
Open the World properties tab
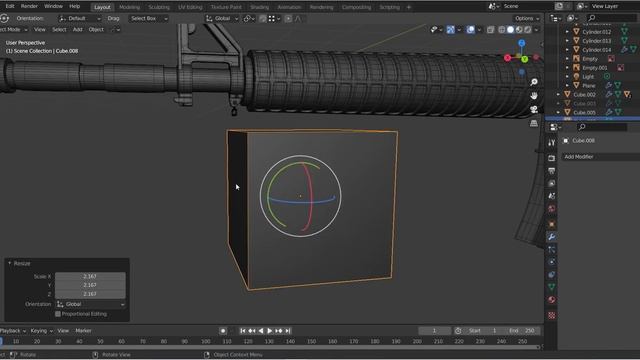point(551,209)
